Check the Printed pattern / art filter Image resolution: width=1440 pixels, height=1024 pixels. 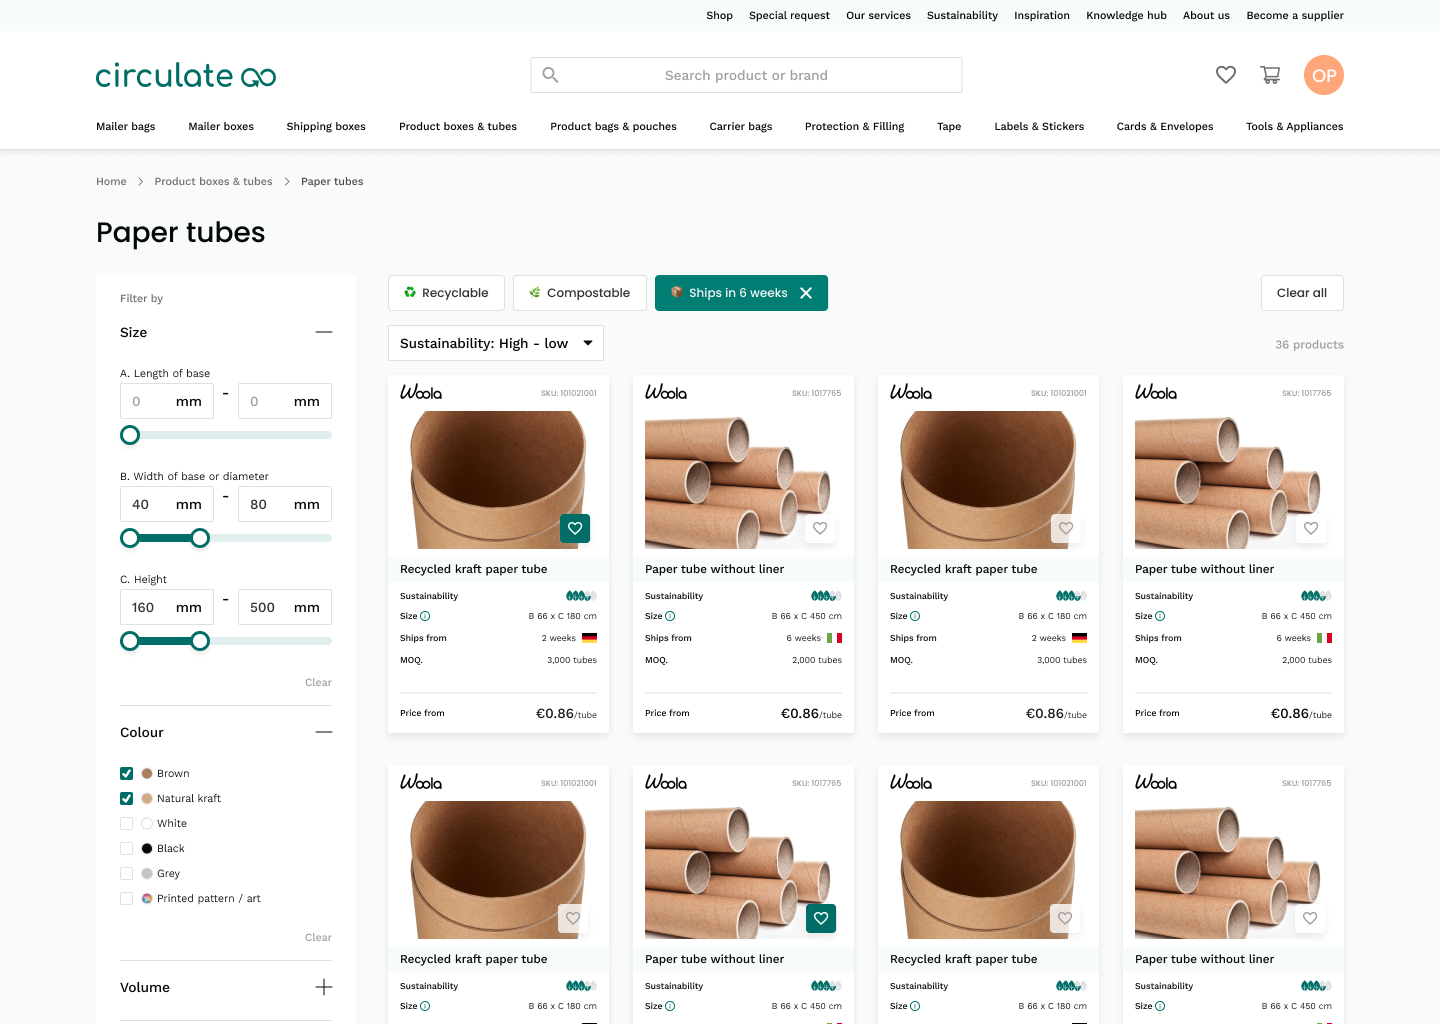point(126,898)
